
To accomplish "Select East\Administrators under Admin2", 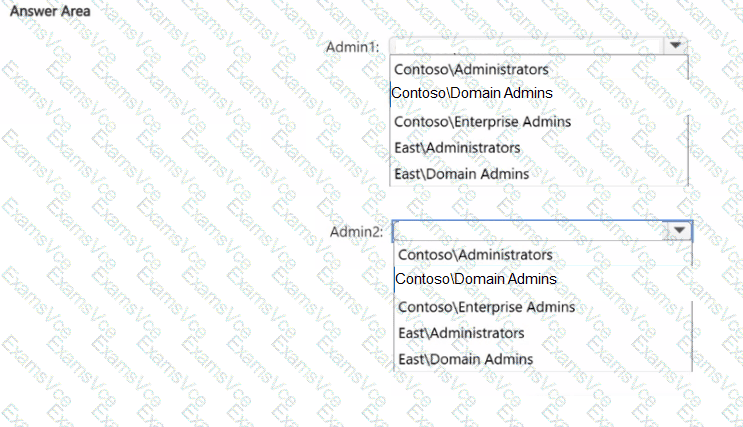I will click(x=461, y=332).
